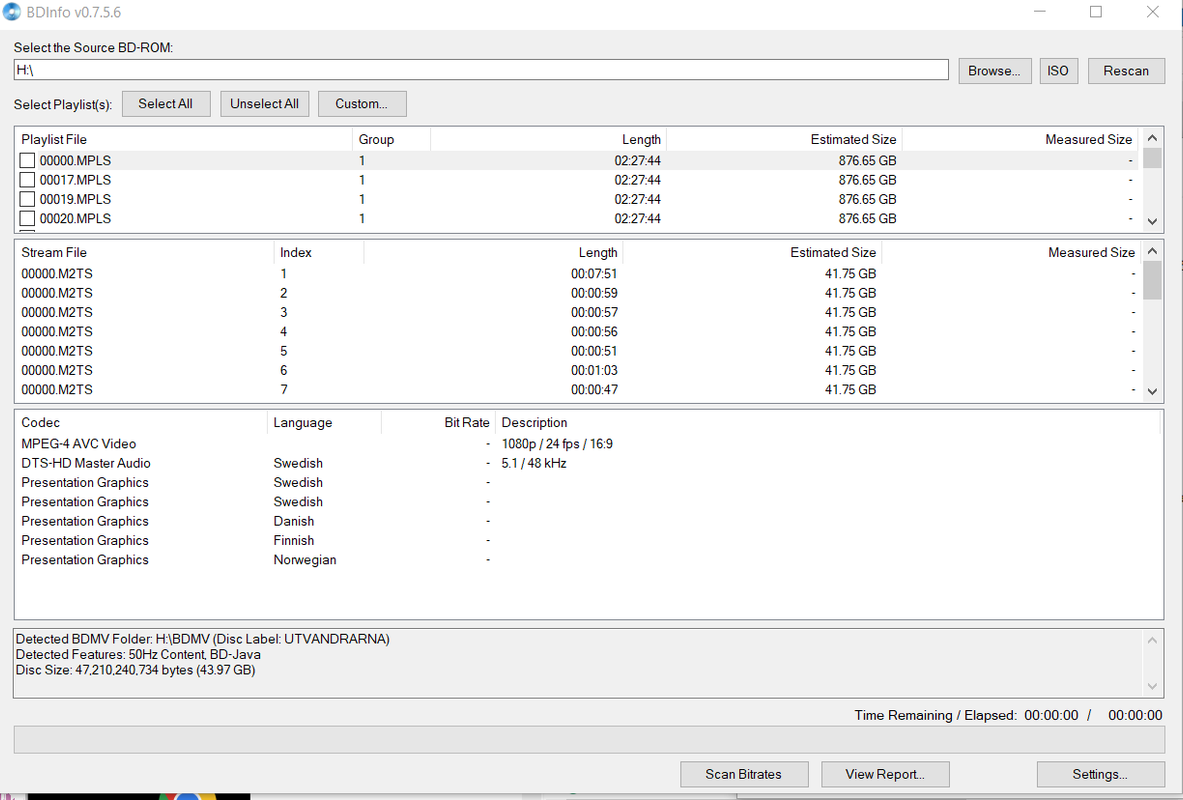Click Stream File column header
This screenshot has width=1183, height=800.
[x=144, y=253]
